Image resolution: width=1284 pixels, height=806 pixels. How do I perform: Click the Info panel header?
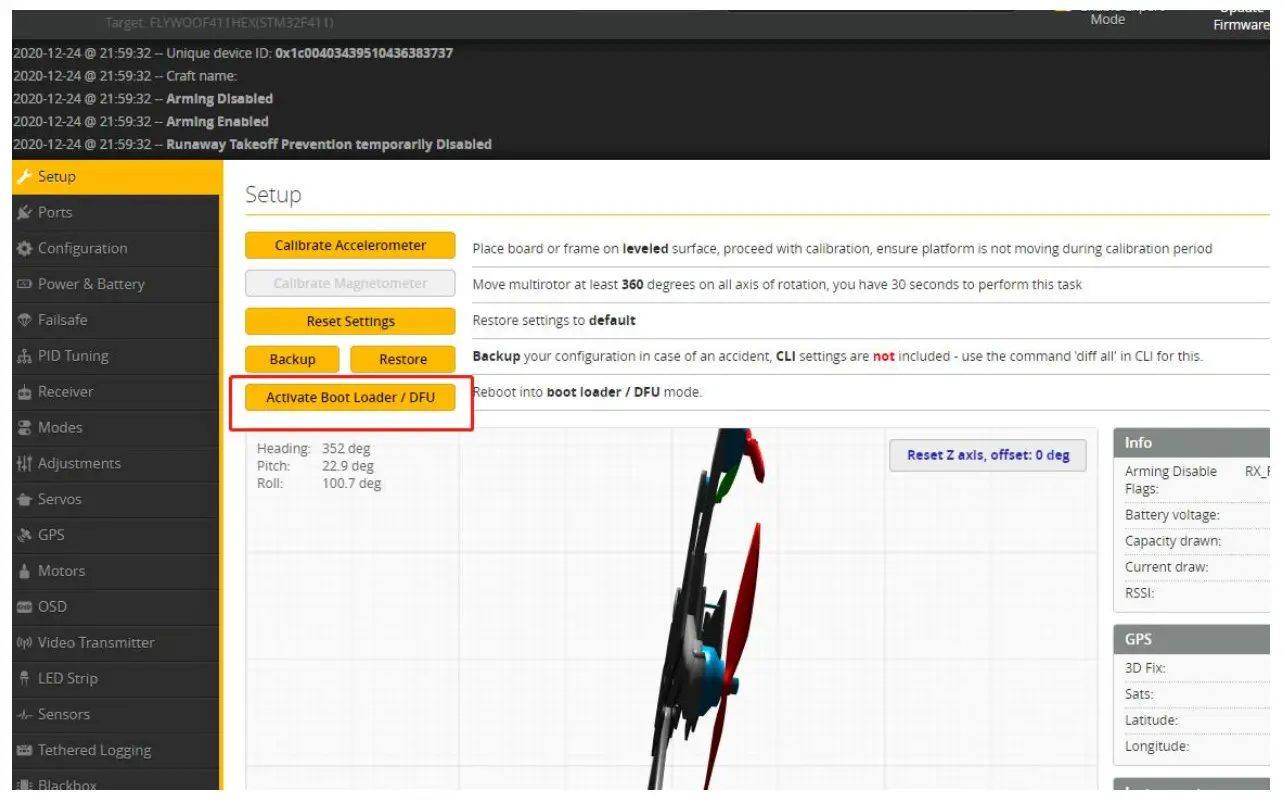click(1191, 443)
